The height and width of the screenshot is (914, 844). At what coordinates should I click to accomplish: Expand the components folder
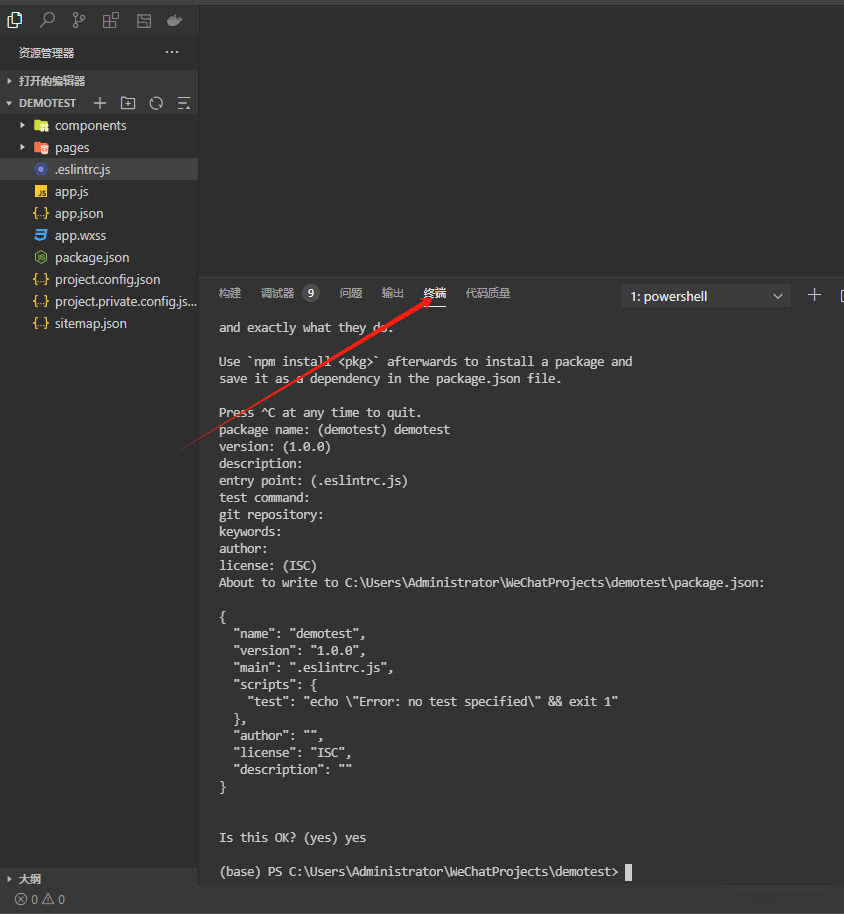point(90,125)
